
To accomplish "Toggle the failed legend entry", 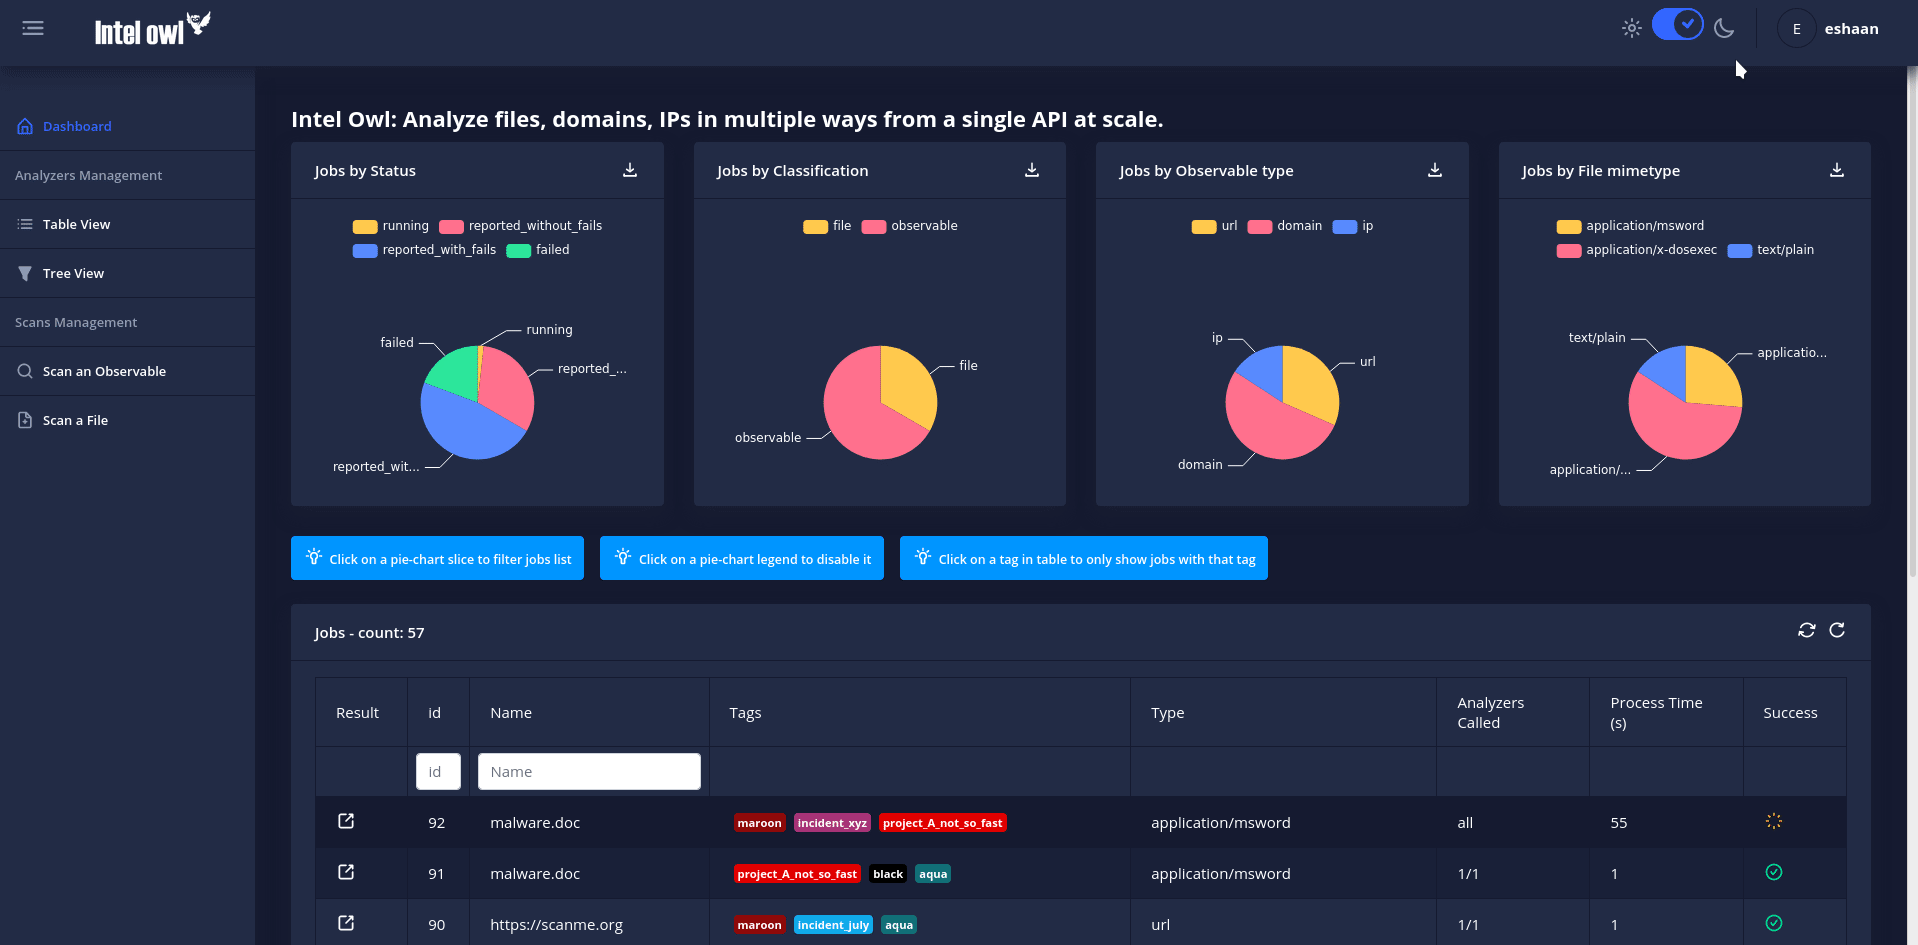I will click(x=538, y=250).
